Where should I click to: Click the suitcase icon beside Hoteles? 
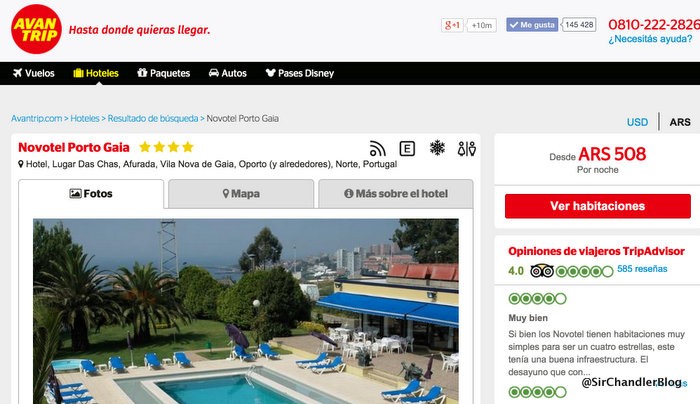pyautogui.click(x=78, y=73)
